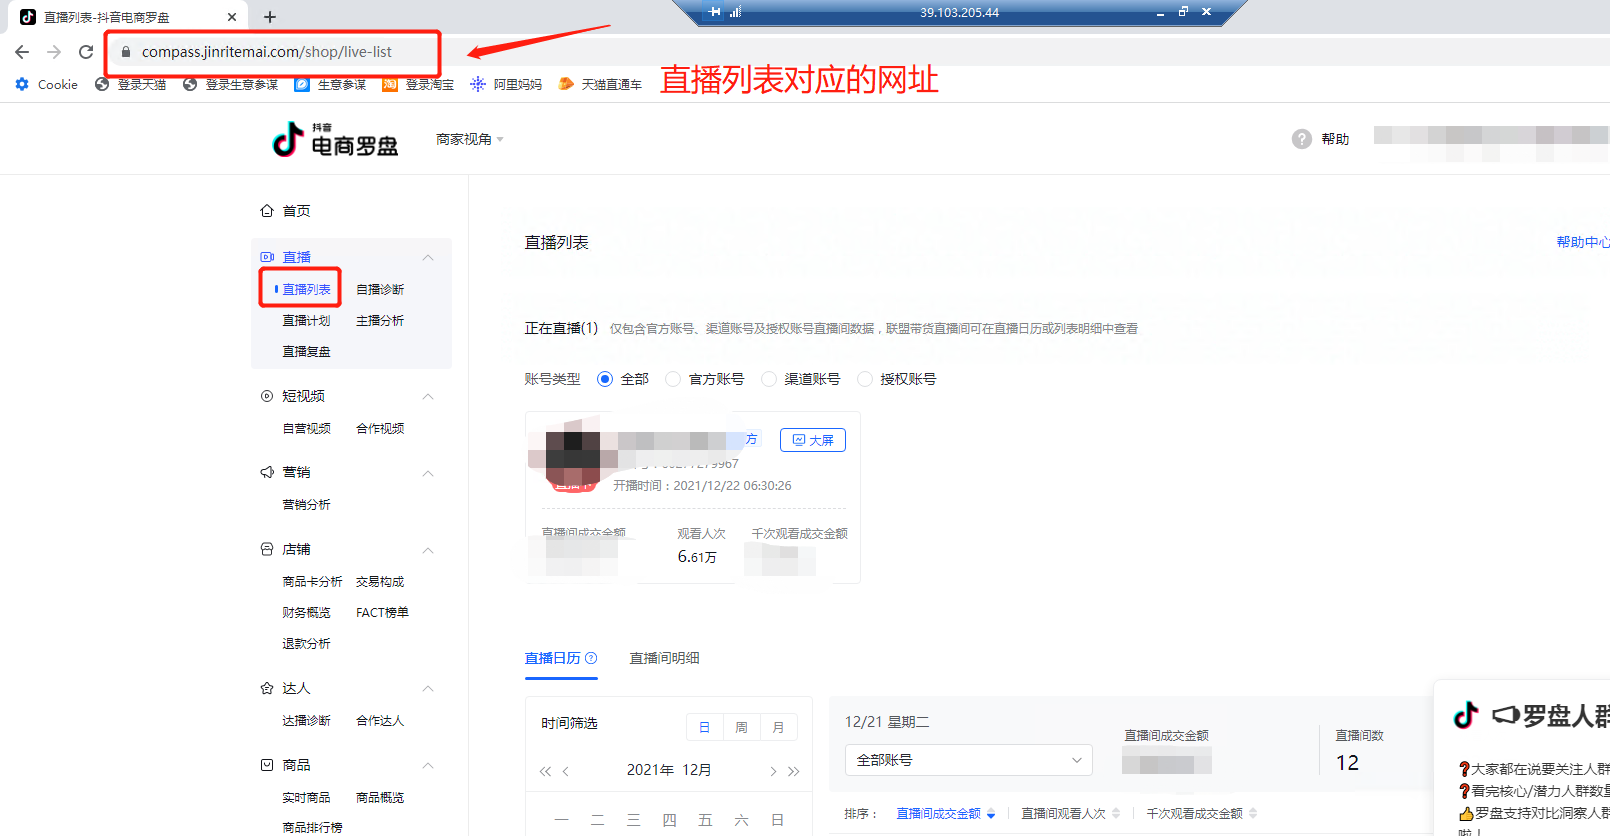
Task: Open the 商家视角 dropdown
Action: click(469, 139)
